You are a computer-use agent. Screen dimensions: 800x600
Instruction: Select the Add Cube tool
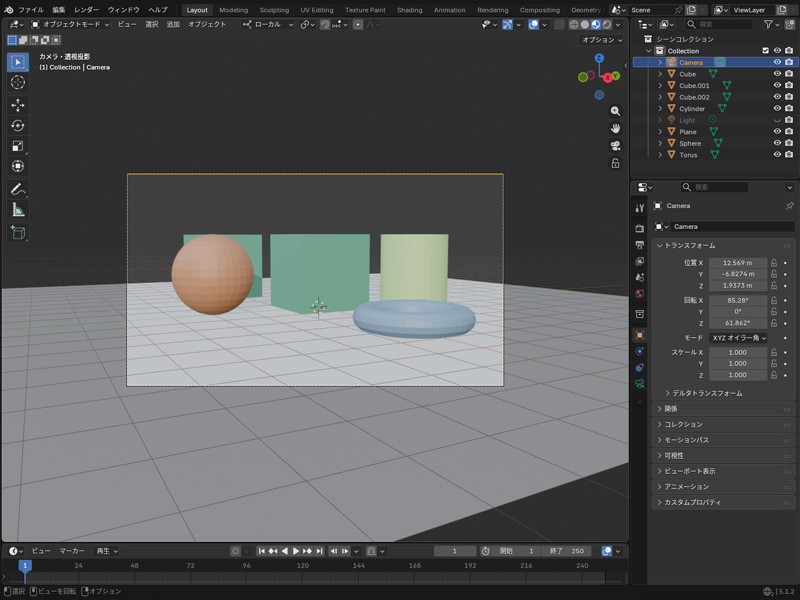click(x=18, y=233)
